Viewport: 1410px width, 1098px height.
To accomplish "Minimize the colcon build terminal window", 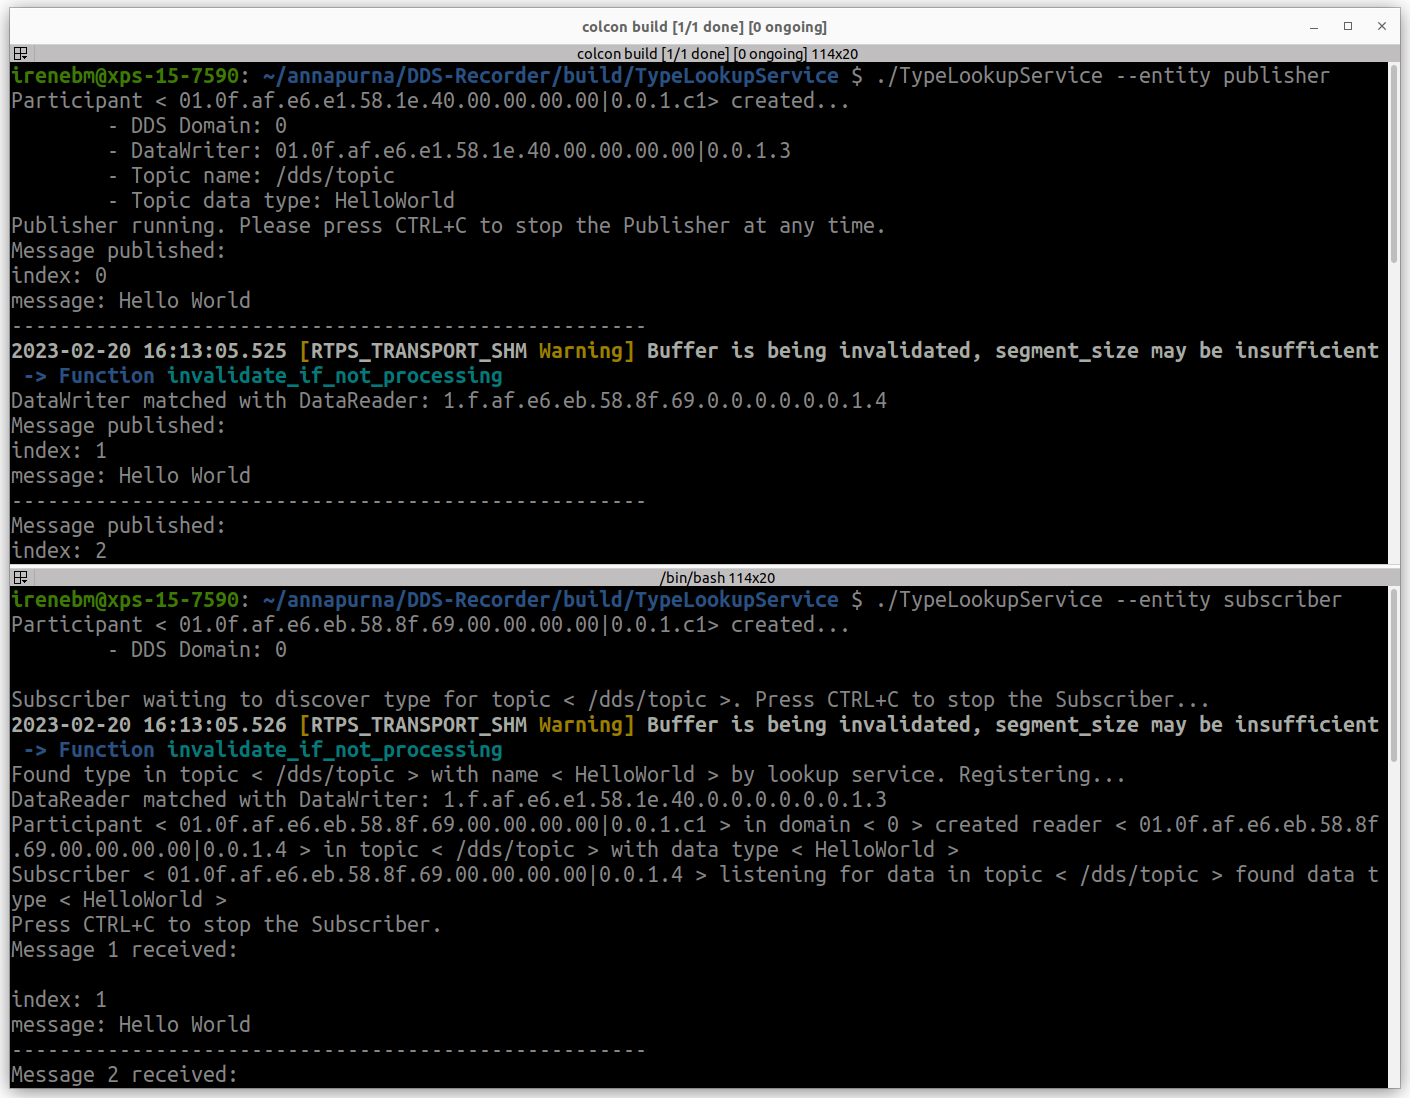I will point(1314,26).
